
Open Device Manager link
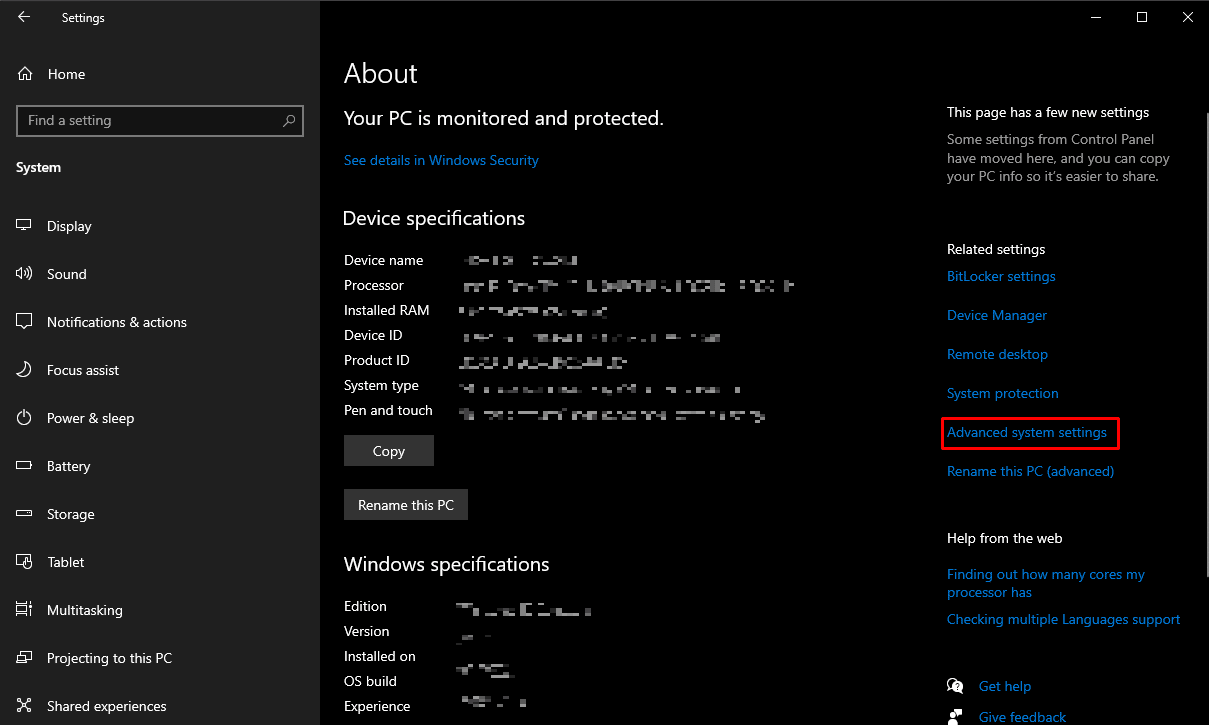click(x=997, y=315)
